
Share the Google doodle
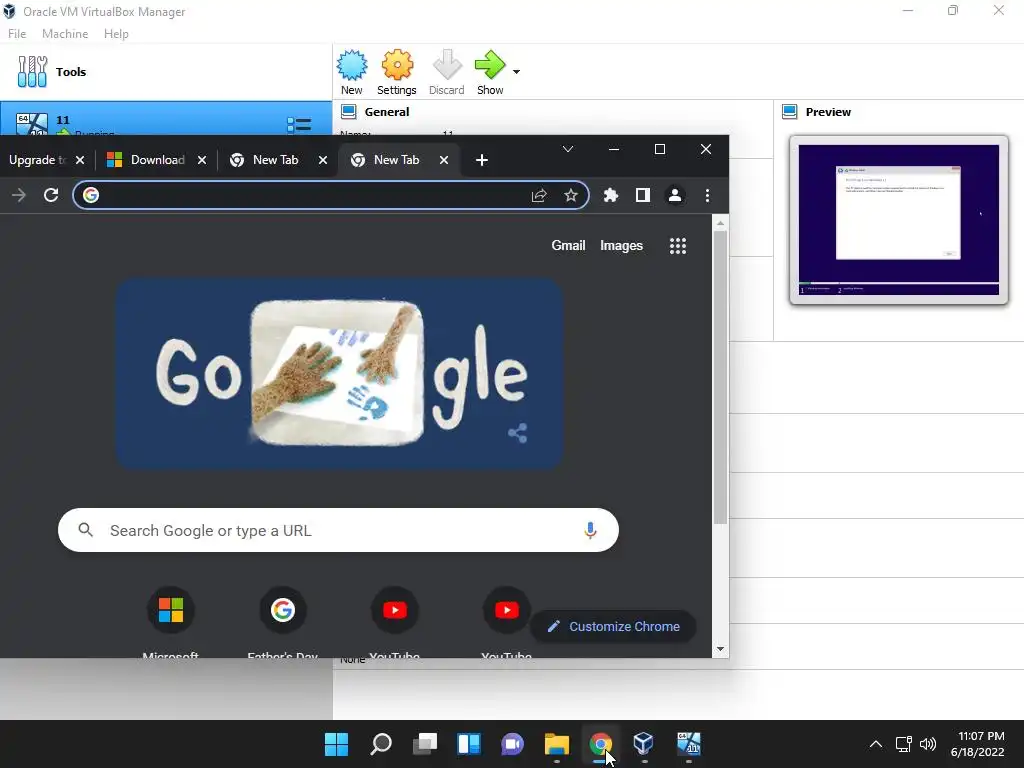pos(517,432)
